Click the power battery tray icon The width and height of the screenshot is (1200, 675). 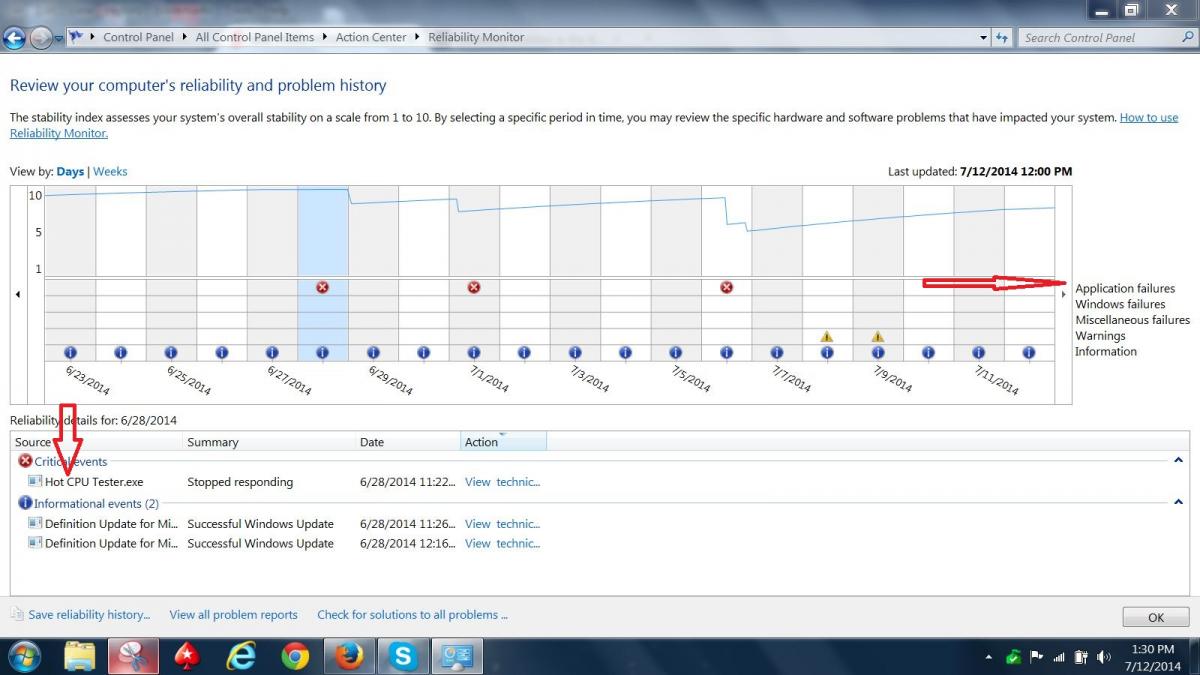[1081, 657]
